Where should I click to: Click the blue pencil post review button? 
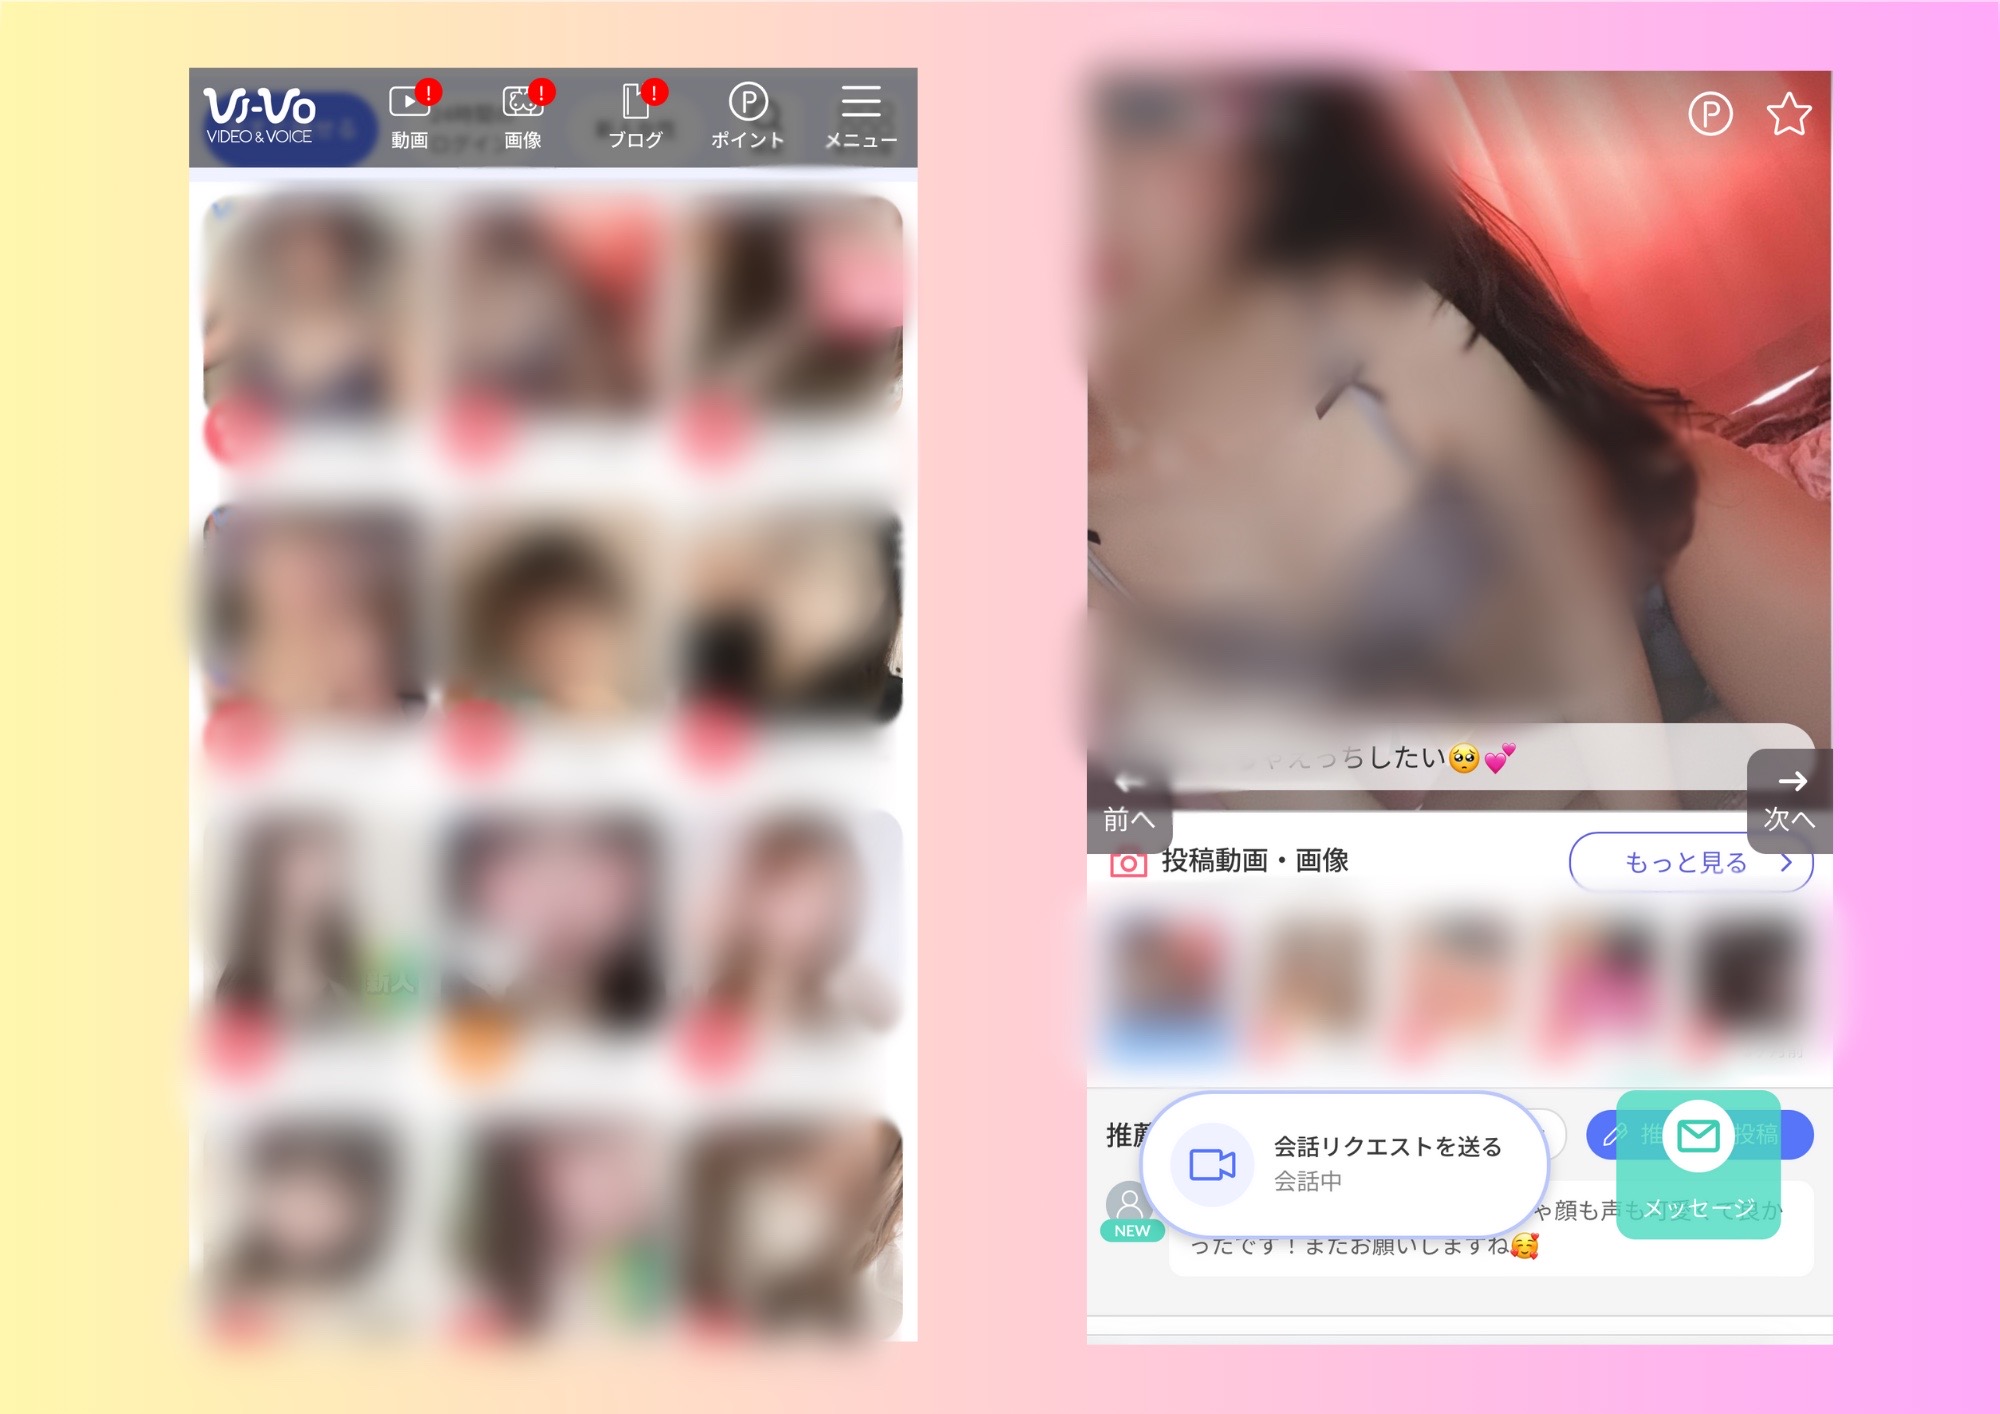[1612, 1134]
